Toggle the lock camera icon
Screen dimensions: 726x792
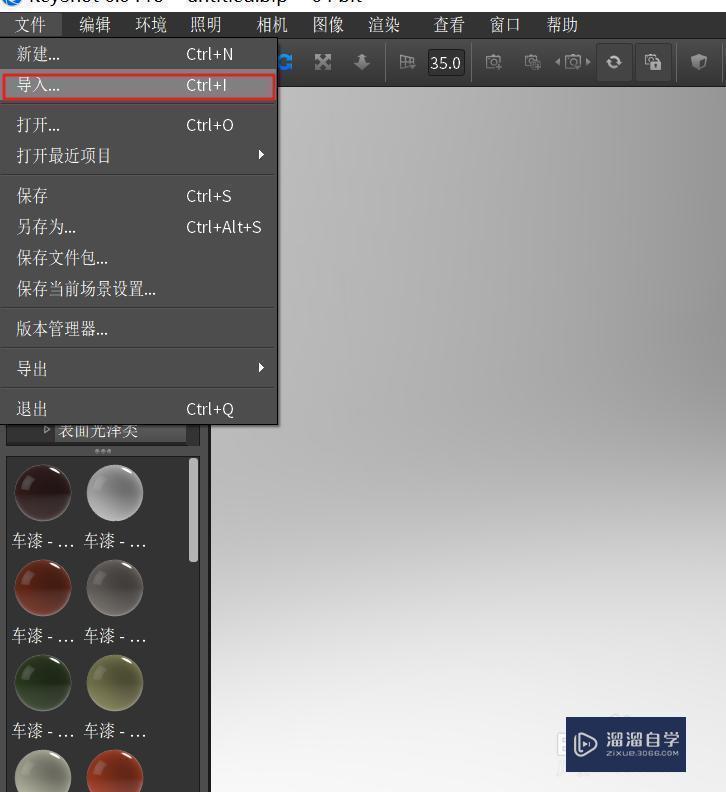click(653, 62)
